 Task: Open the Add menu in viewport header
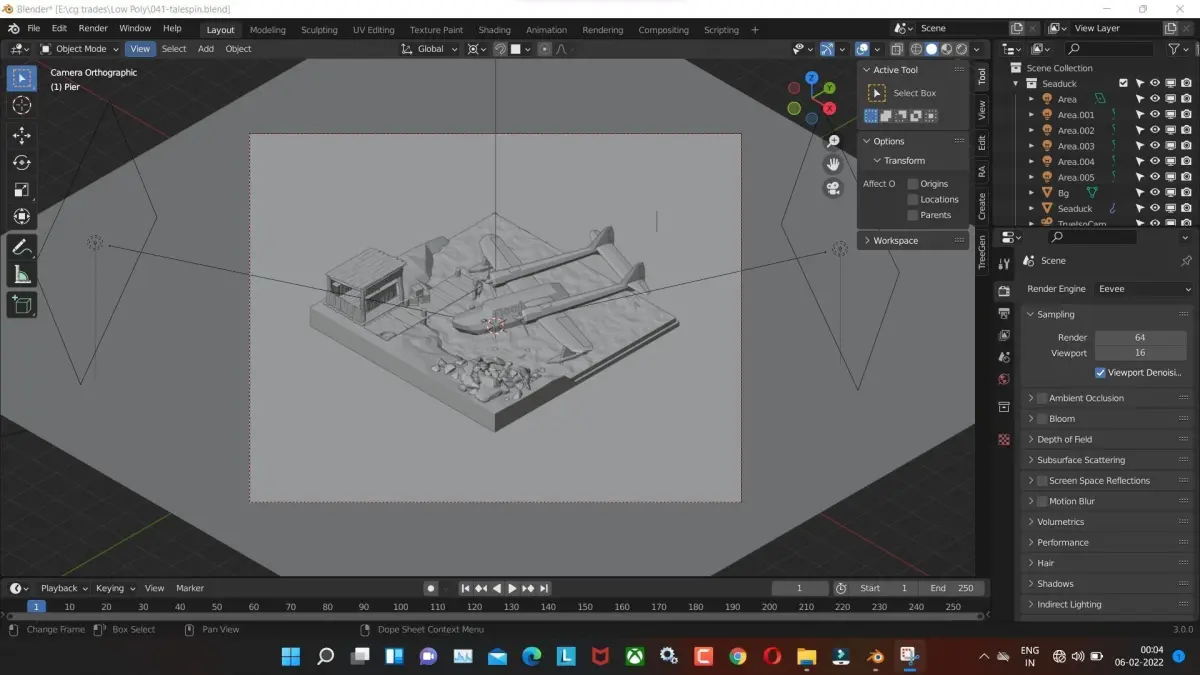coord(206,49)
